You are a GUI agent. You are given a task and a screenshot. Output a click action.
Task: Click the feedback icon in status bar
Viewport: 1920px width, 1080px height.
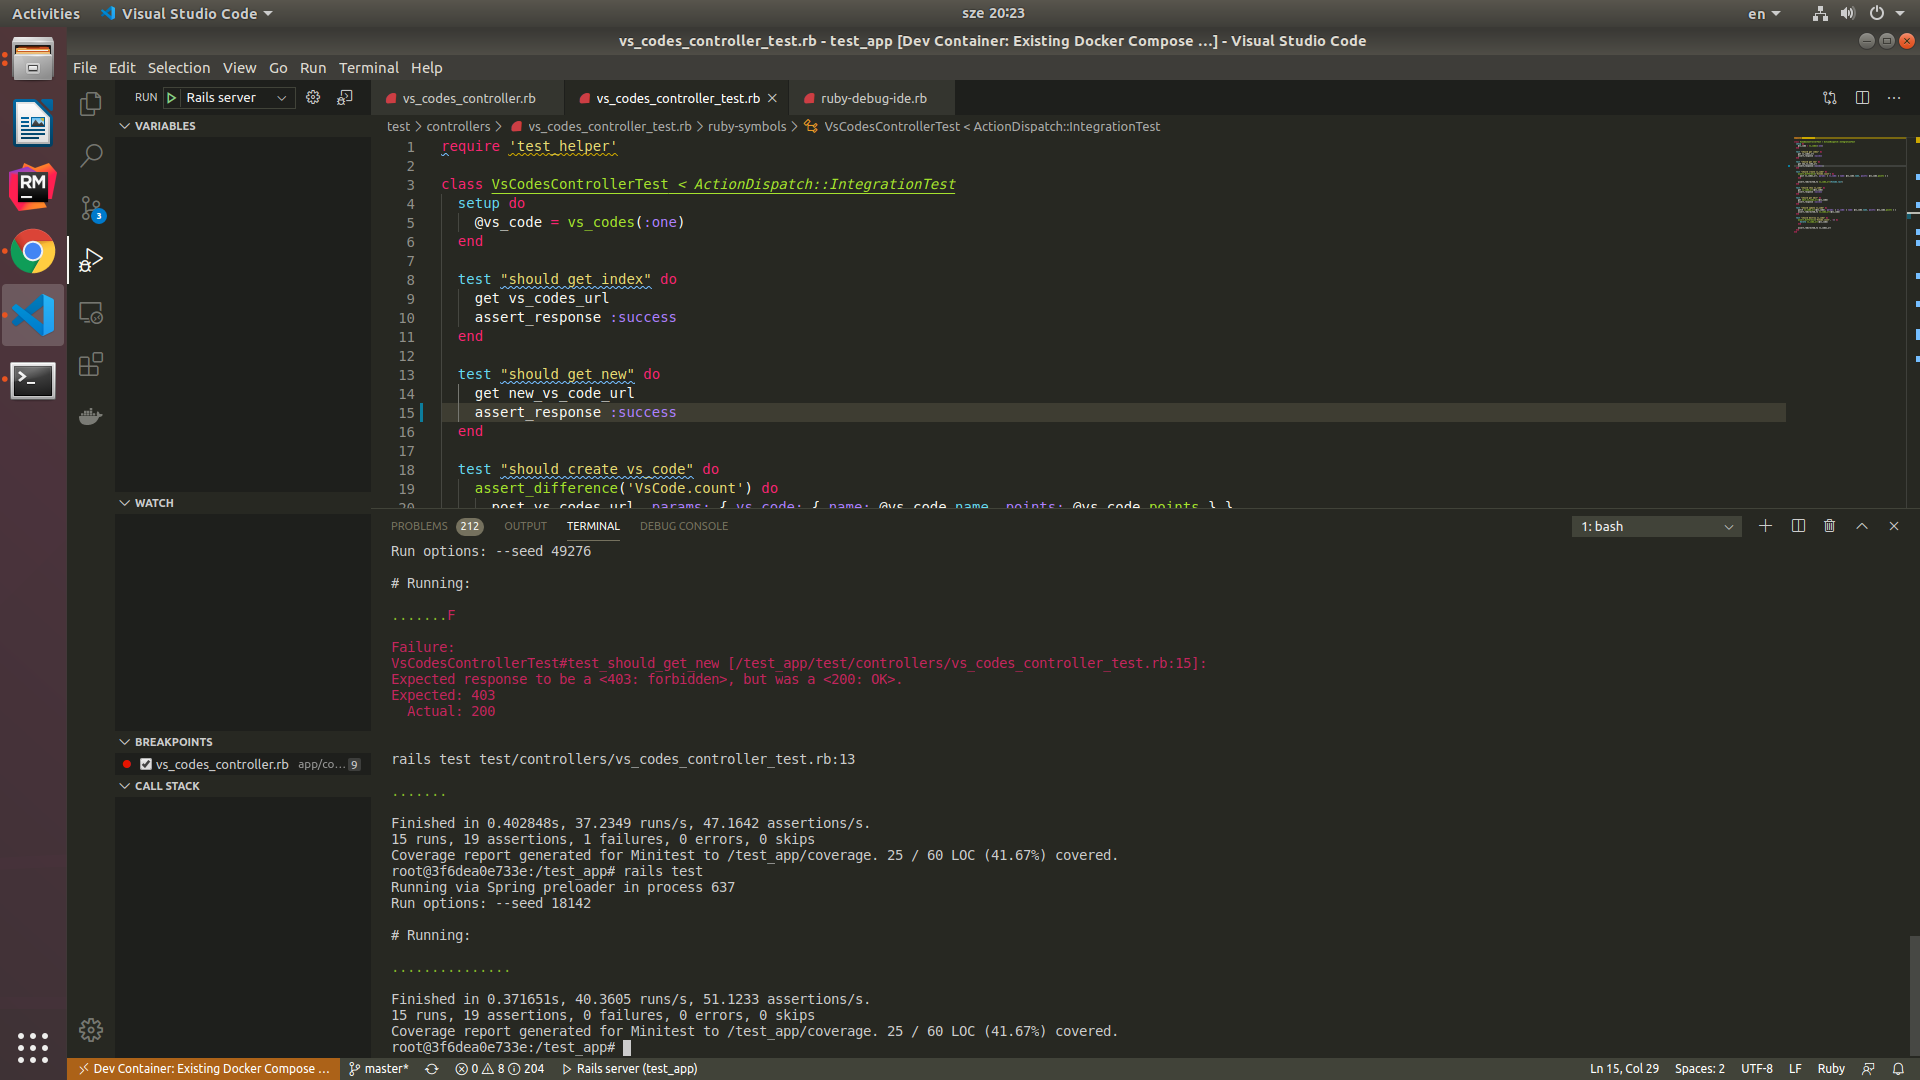pos(1868,1069)
